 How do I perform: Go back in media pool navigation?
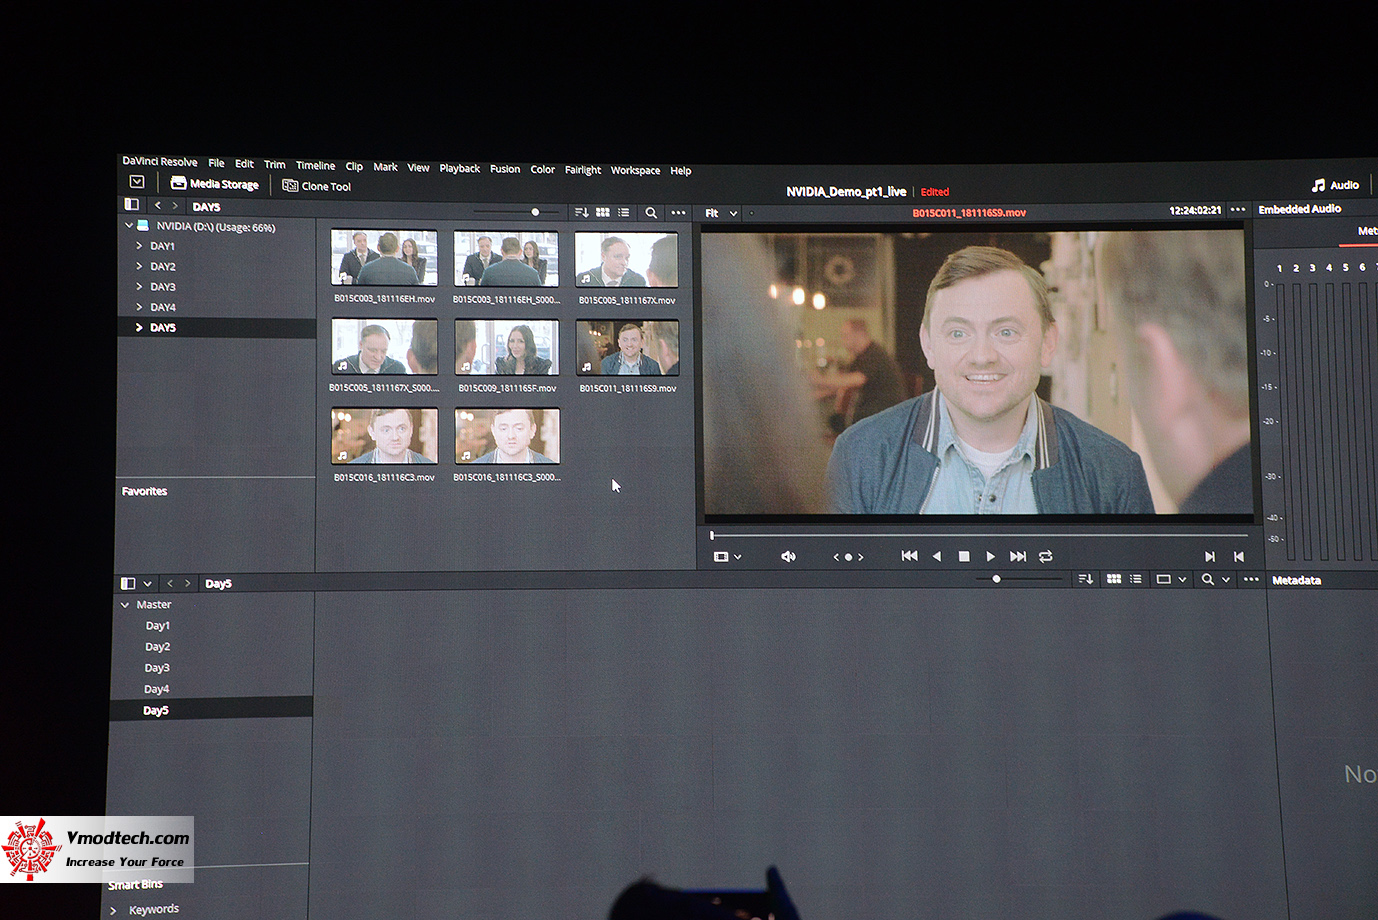pos(169,583)
